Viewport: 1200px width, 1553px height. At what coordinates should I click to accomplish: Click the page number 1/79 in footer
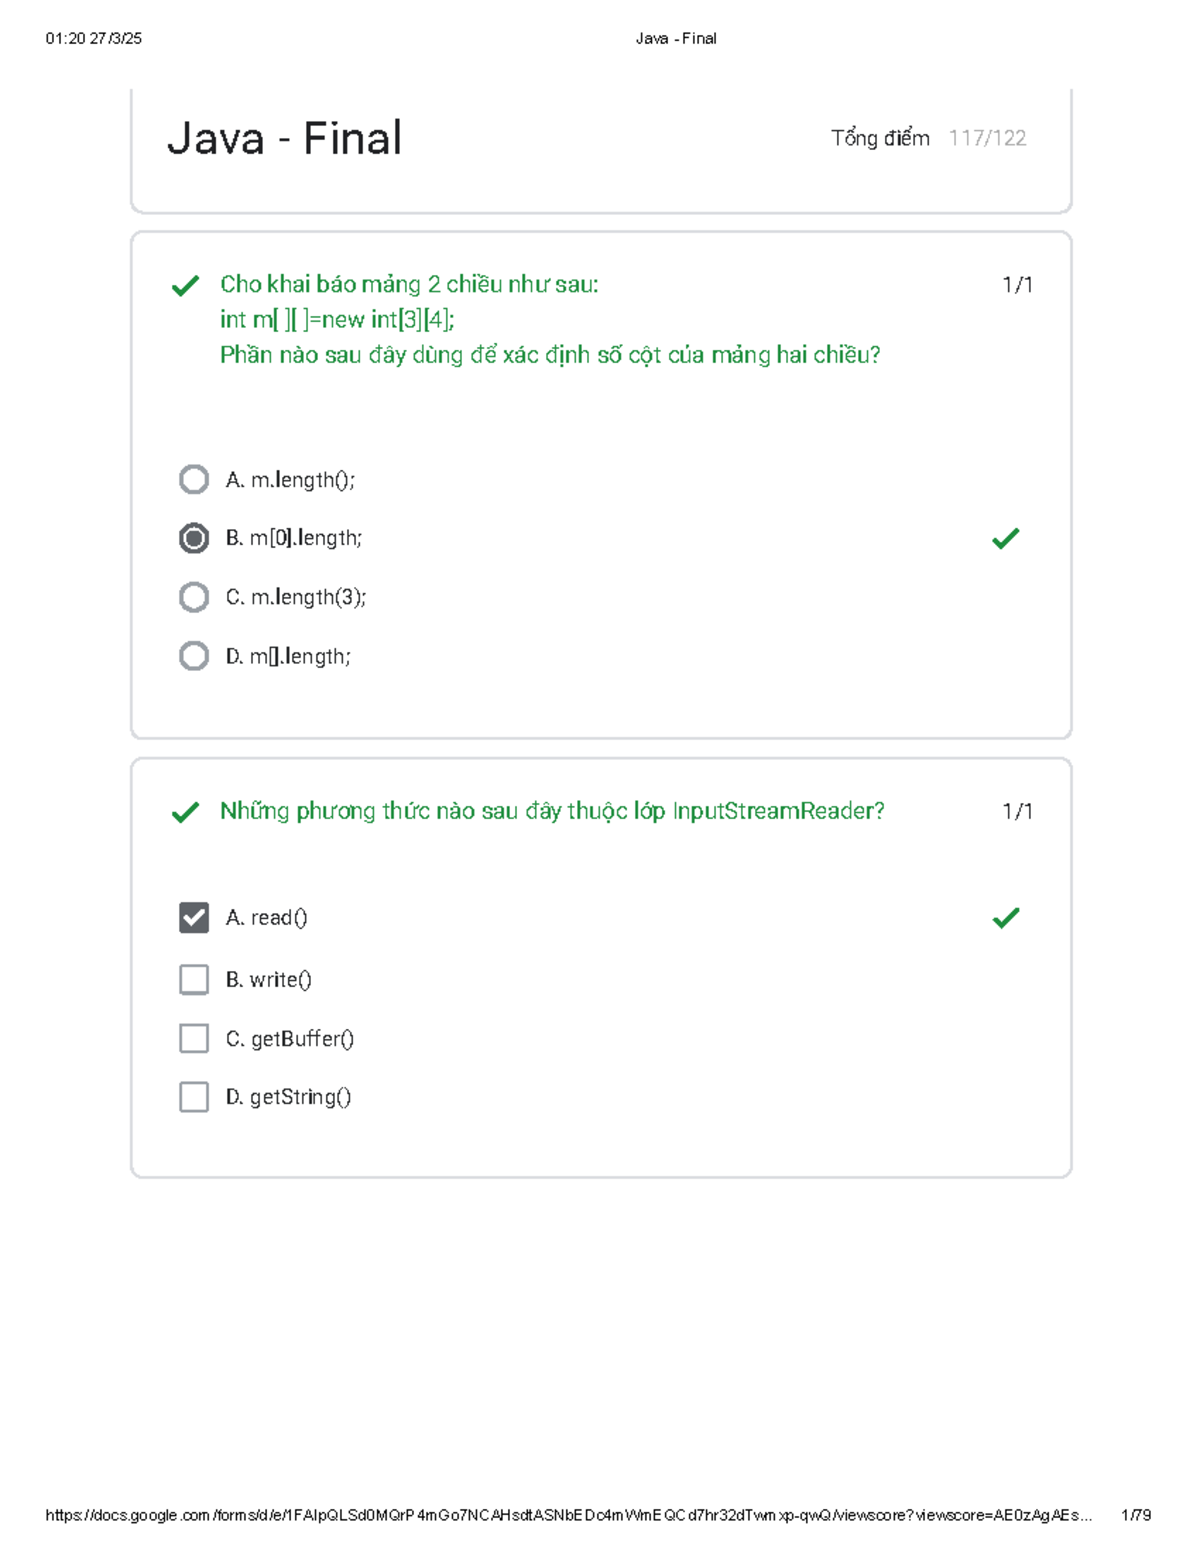[x=1137, y=1515]
